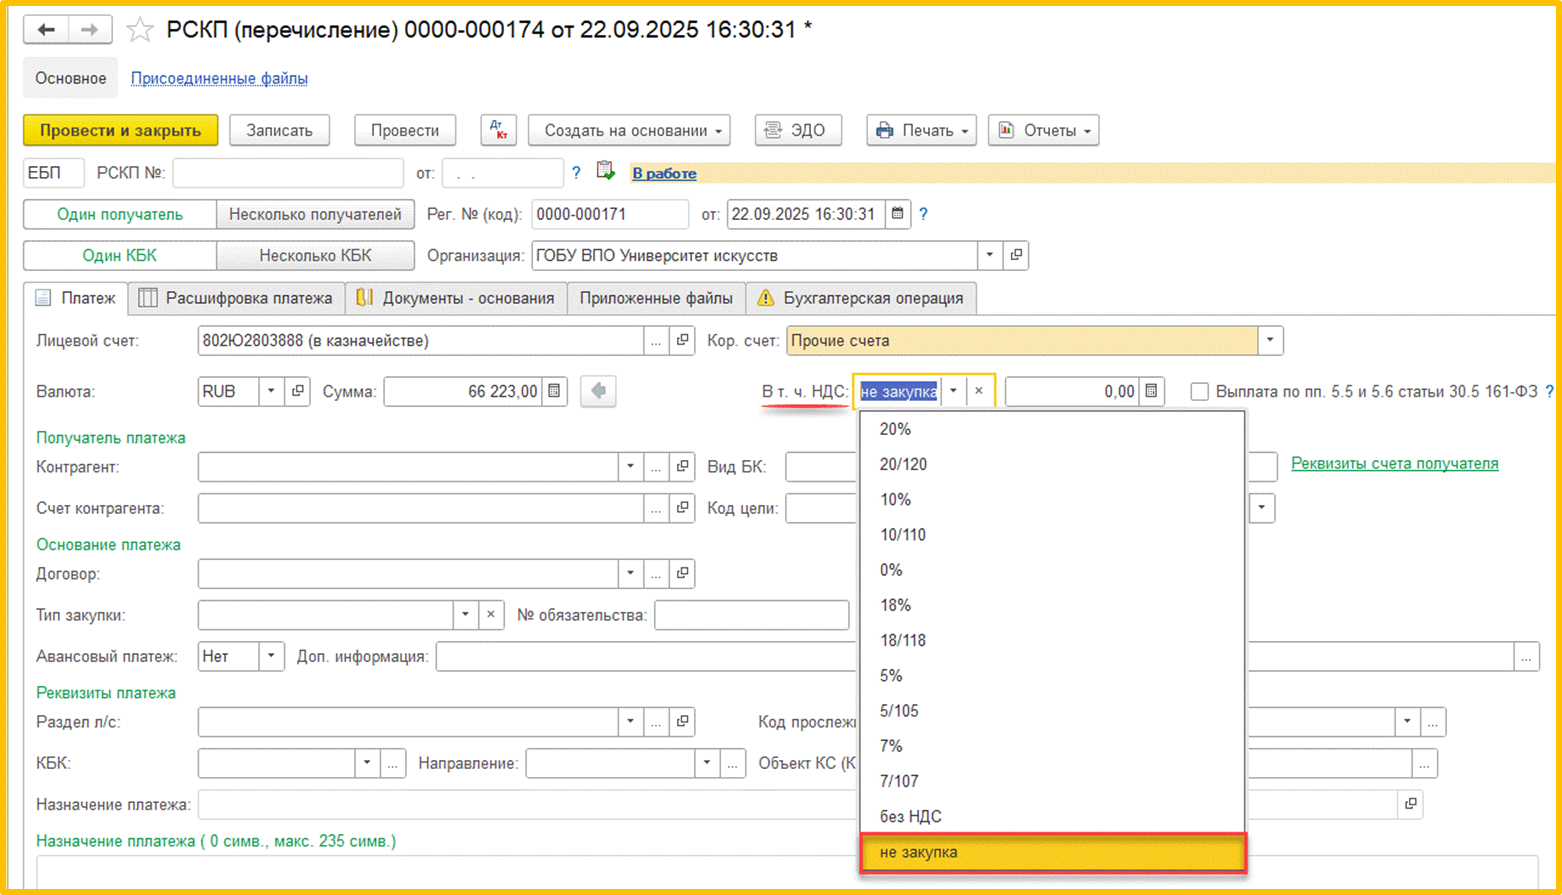This screenshot has height=895, width=1562.
Task: Switch to Несколько КБК mode
Action: [315, 255]
